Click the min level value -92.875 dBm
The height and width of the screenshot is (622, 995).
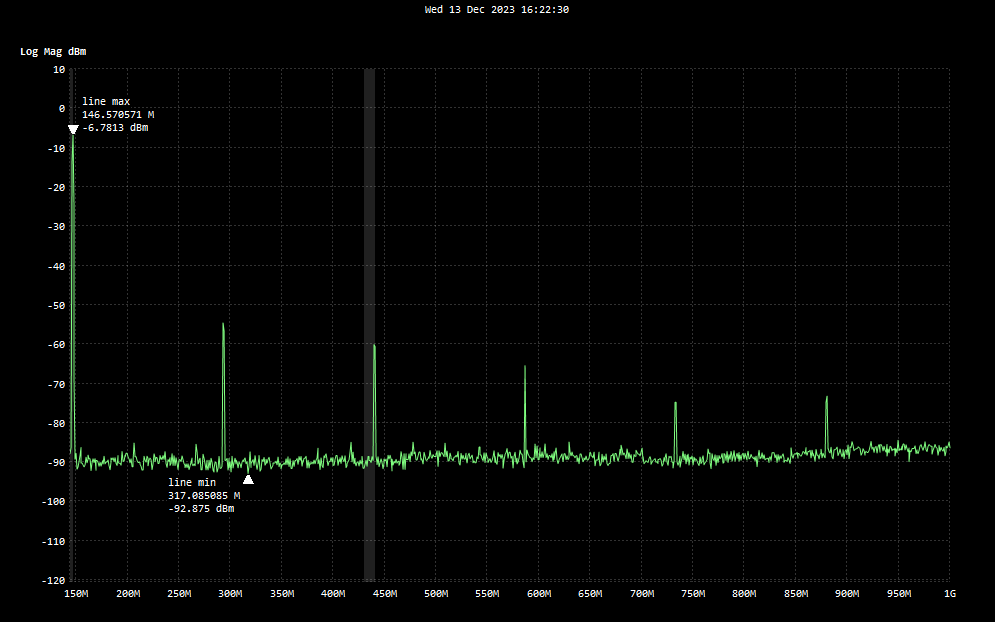tap(201, 508)
